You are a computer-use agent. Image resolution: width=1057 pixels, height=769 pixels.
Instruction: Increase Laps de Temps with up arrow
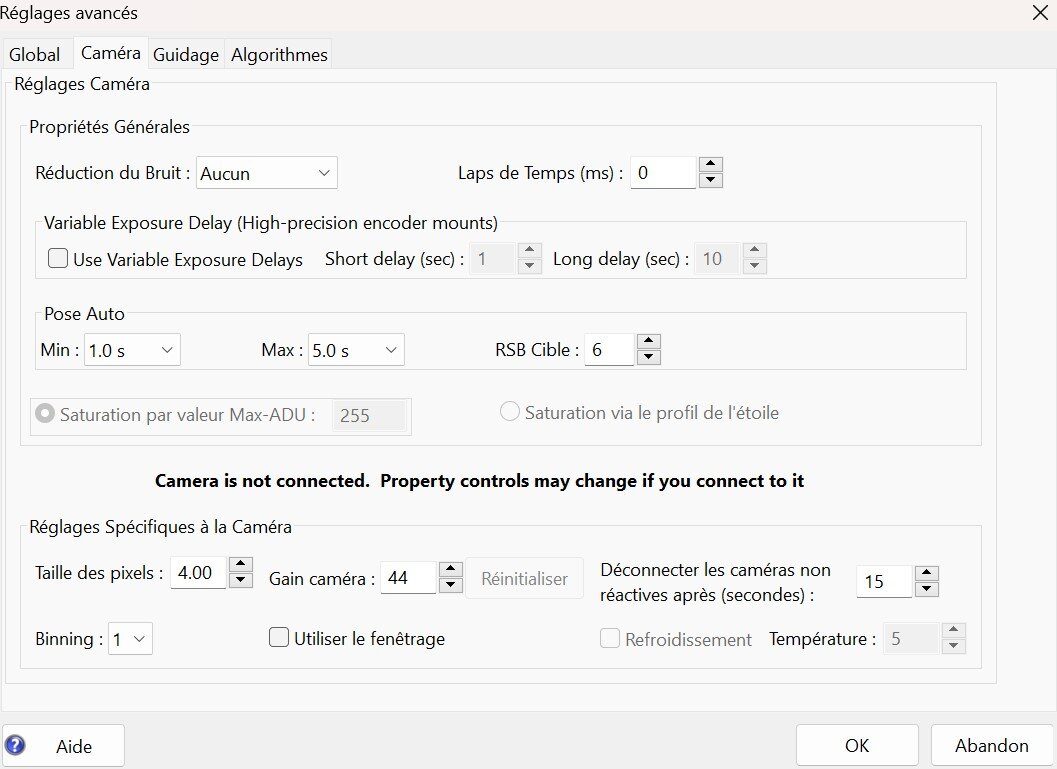[x=710, y=165]
